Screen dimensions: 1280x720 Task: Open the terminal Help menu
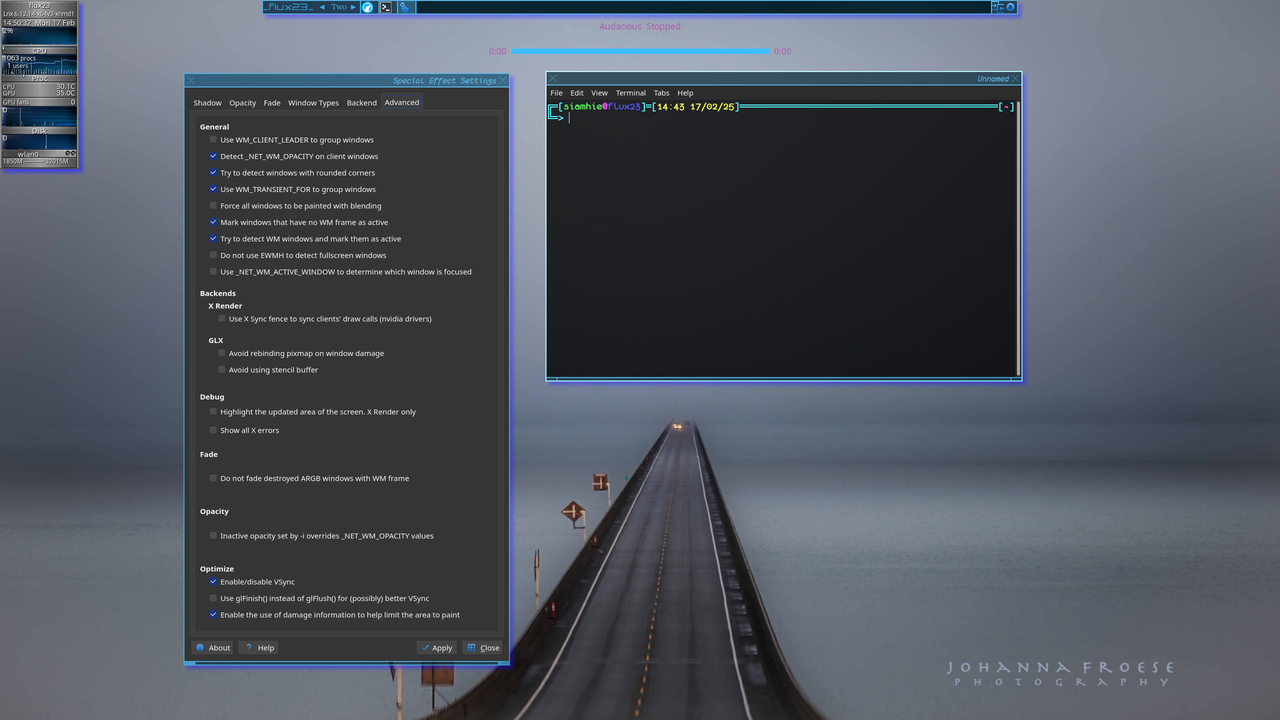pos(685,93)
